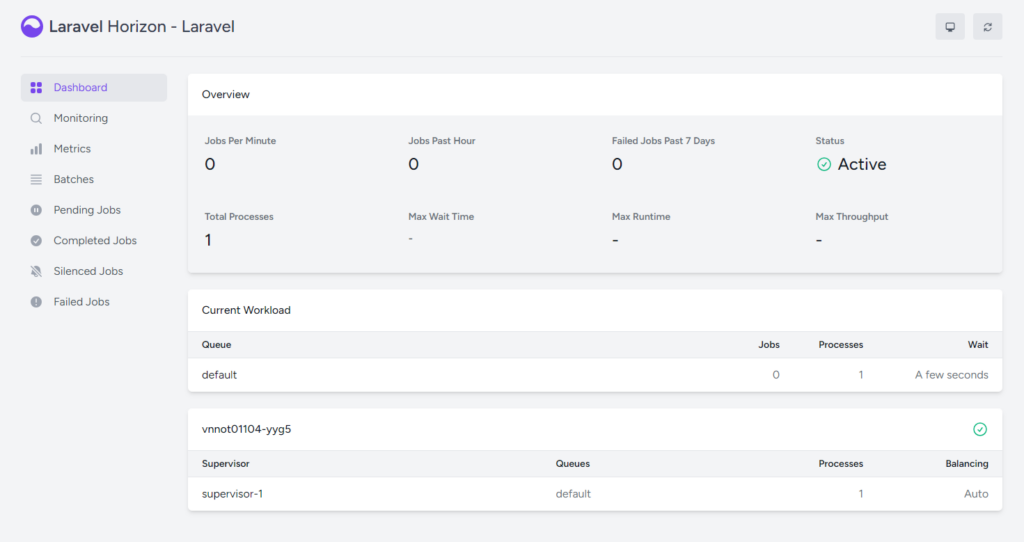Open the Batches page
This screenshot has height=542, width=1024.
(94, 180)
